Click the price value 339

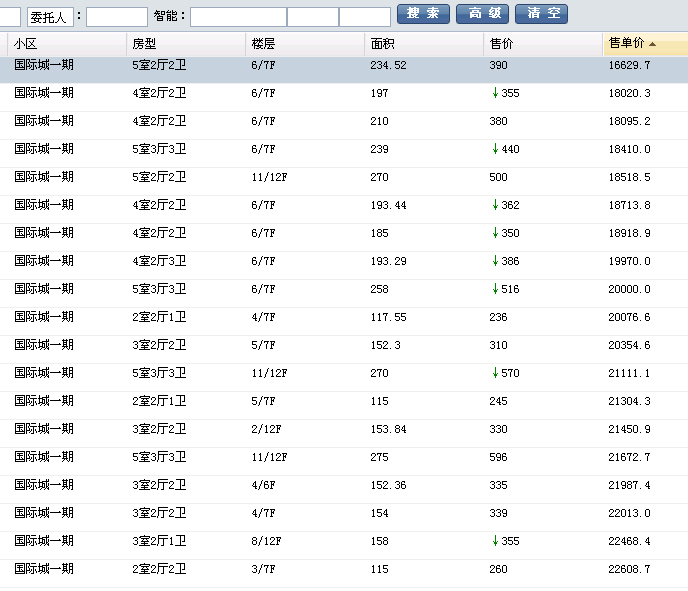[x=498, y=514]
